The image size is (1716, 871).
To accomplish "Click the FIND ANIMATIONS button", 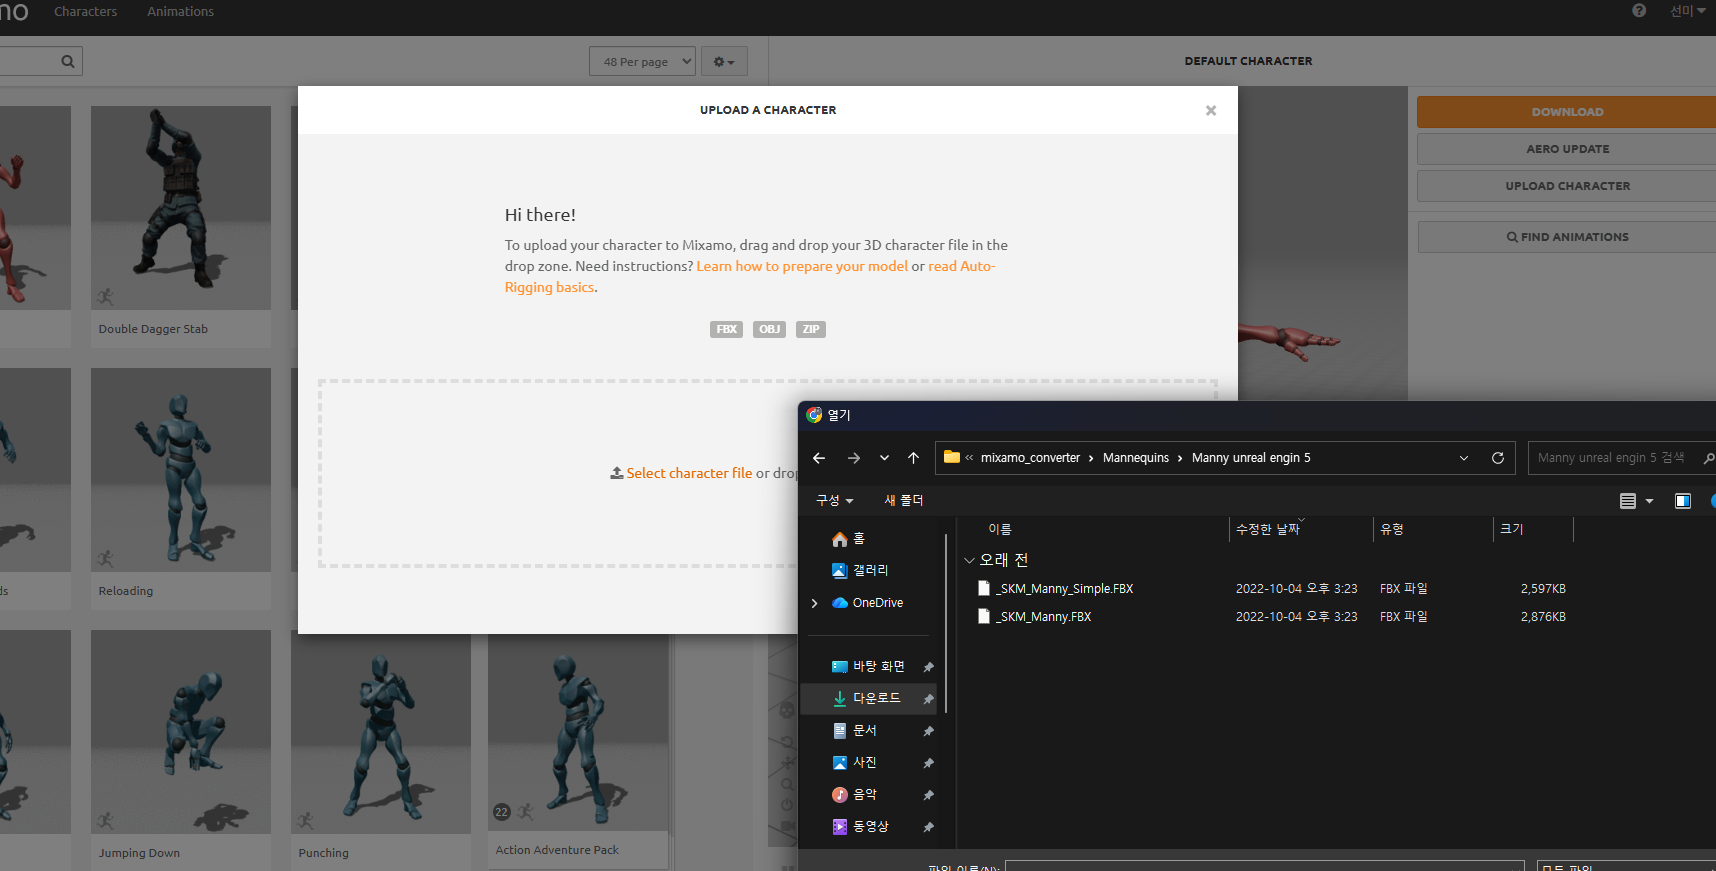I will [1566, 237].
